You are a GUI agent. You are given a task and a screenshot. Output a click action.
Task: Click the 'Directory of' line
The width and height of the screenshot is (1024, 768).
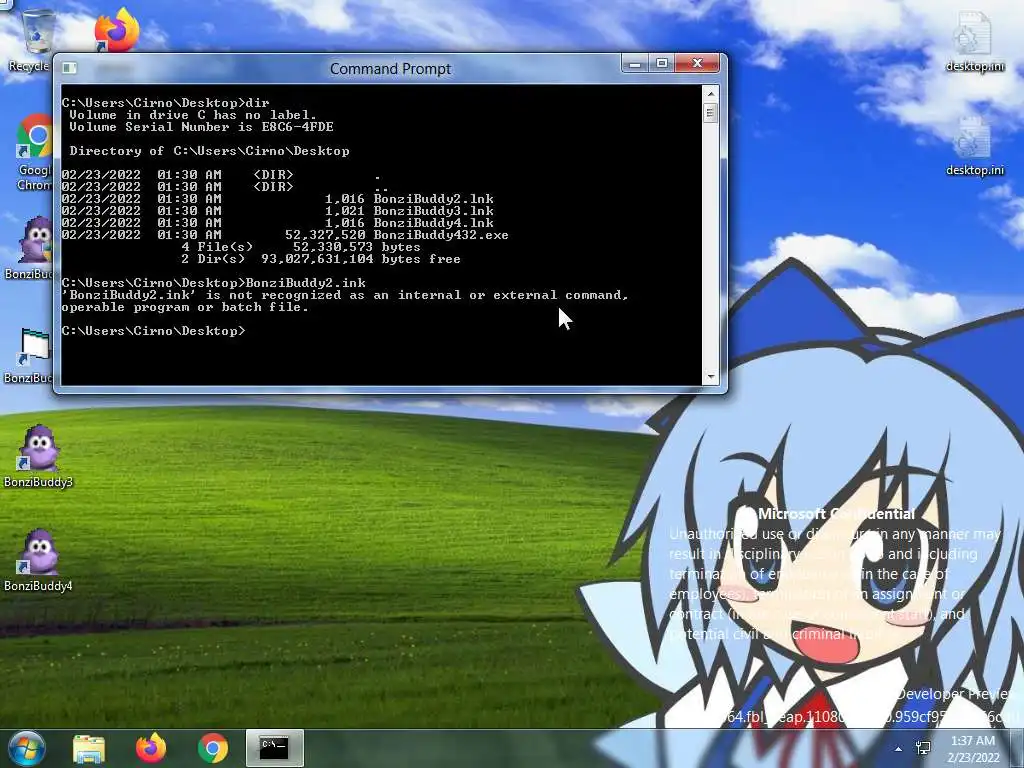[x=209, y=151]
